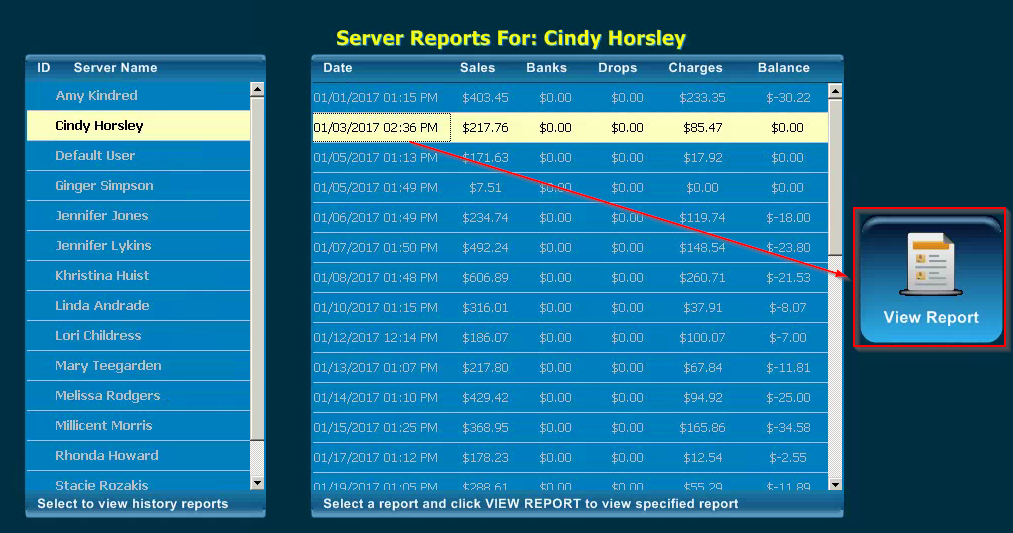
Task: Click reports table scroll down arrow
Action: 835,484
